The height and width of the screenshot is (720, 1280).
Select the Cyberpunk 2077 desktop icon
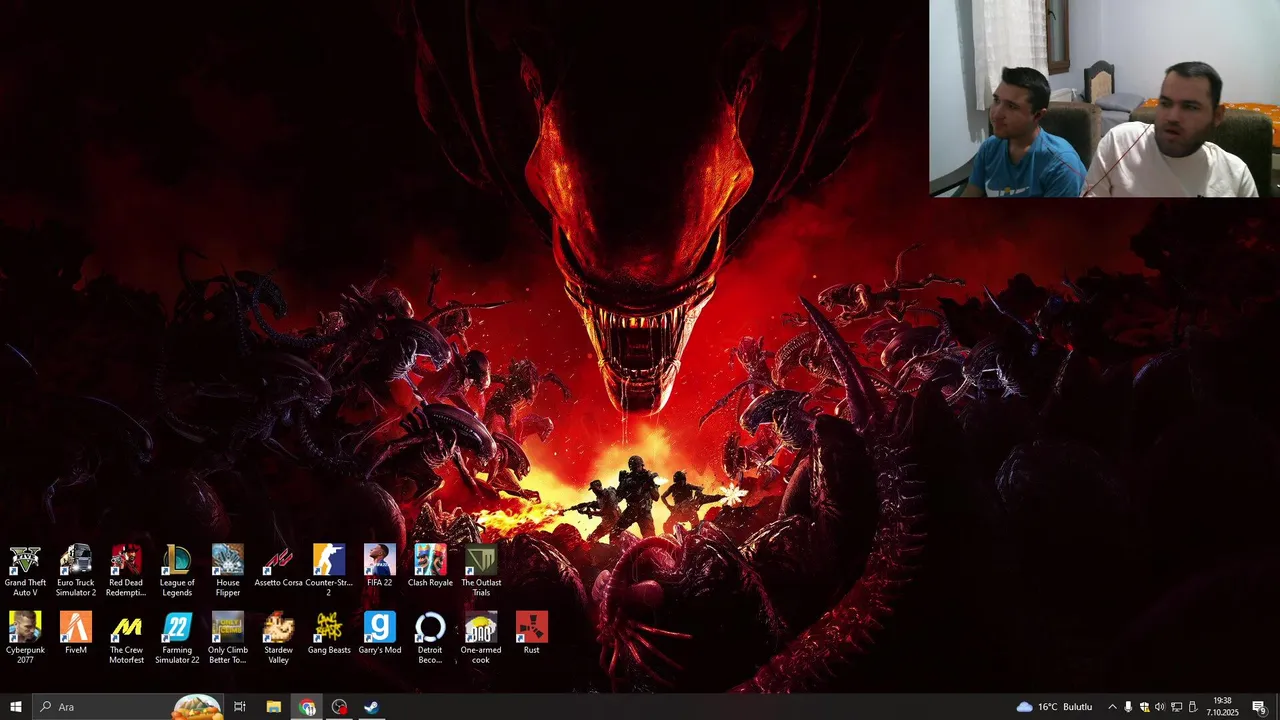(x=25, y=638)
